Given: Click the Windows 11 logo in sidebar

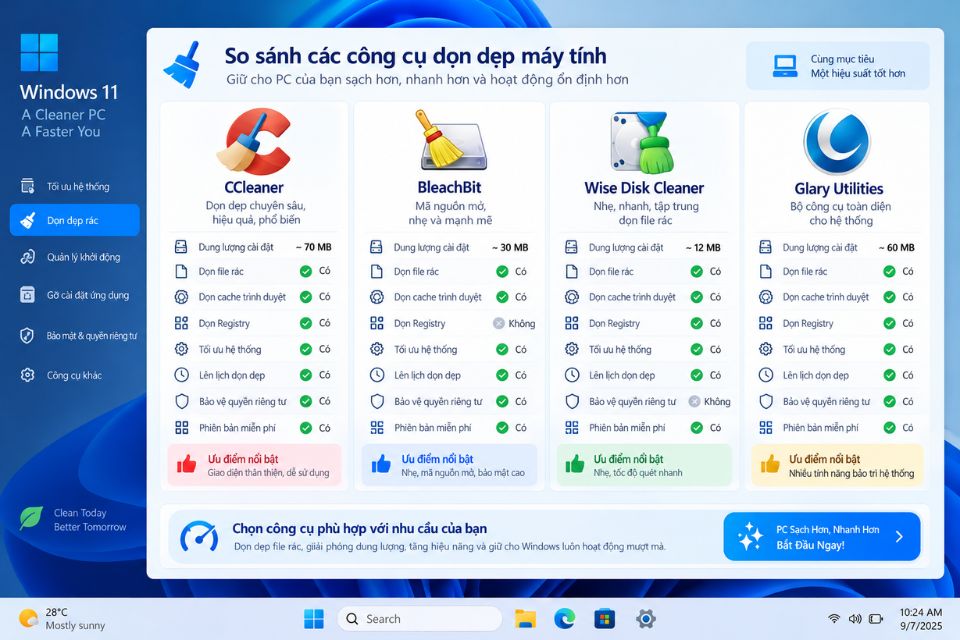Looking at the screenshot, I should 39,53.
